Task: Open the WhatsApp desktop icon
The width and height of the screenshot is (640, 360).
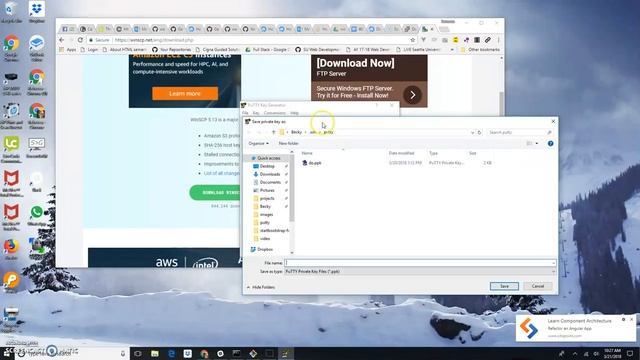Action: tap(36, 215)
